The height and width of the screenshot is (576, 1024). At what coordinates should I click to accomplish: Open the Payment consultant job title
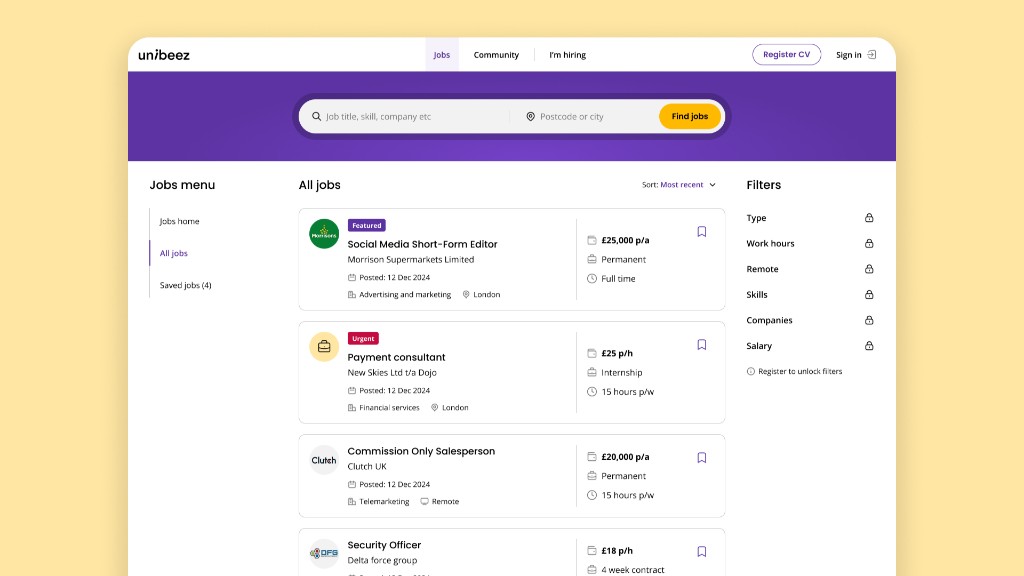[x=396, y=357]
